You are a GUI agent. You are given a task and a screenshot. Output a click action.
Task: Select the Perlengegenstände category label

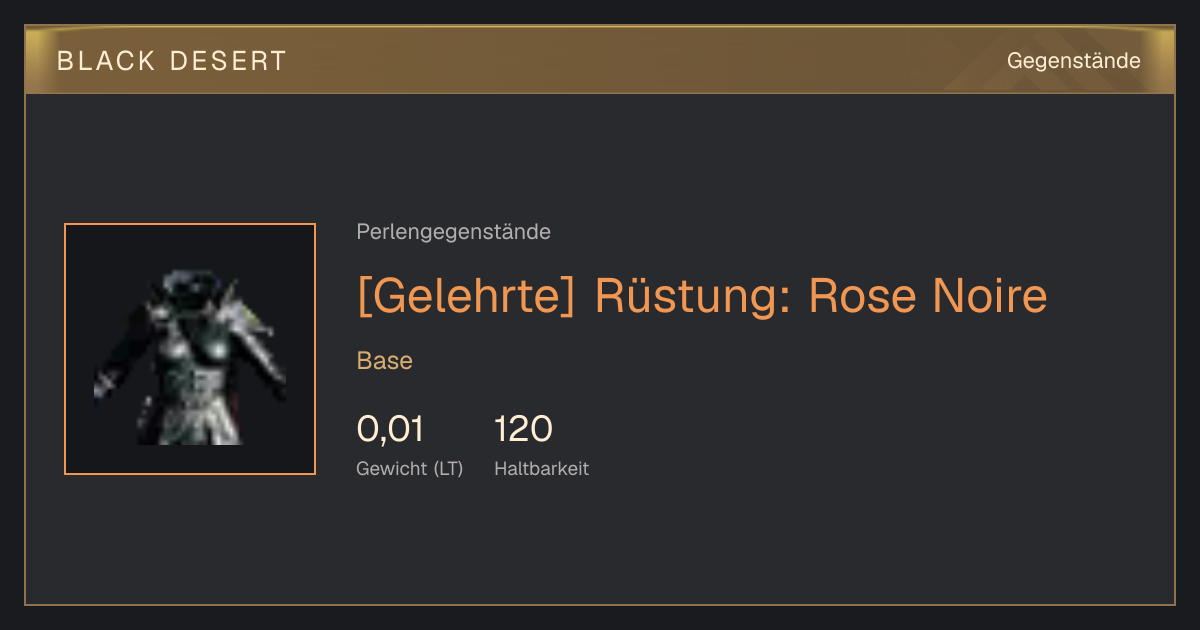click(x=453, y=232)
